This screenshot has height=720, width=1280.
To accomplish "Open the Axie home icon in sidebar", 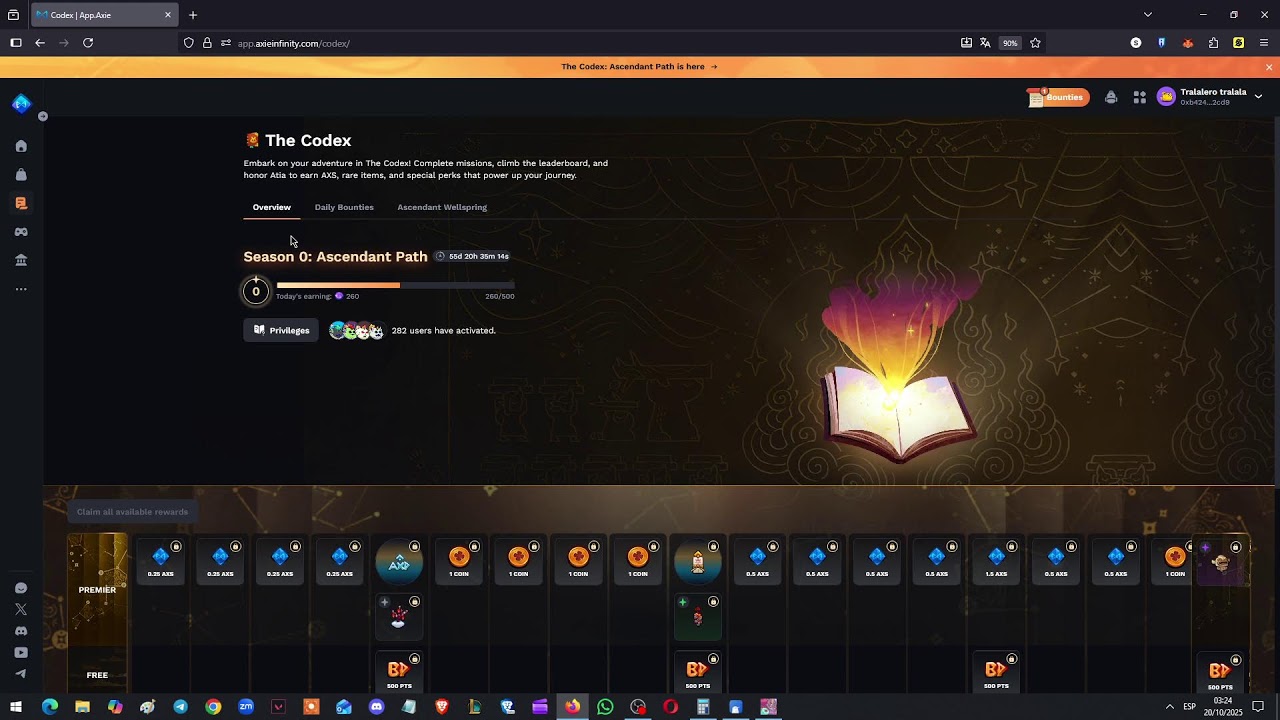I will coord(21,146).
